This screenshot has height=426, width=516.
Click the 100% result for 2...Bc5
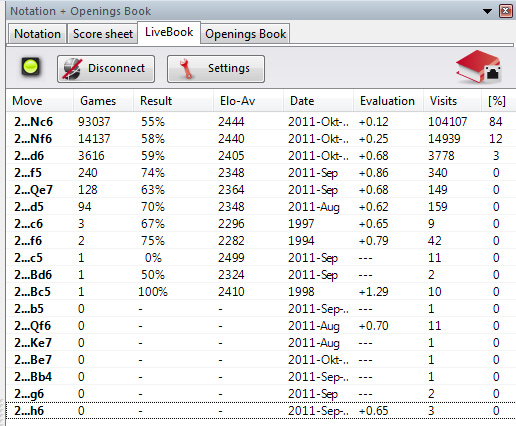tap(153, 292)
